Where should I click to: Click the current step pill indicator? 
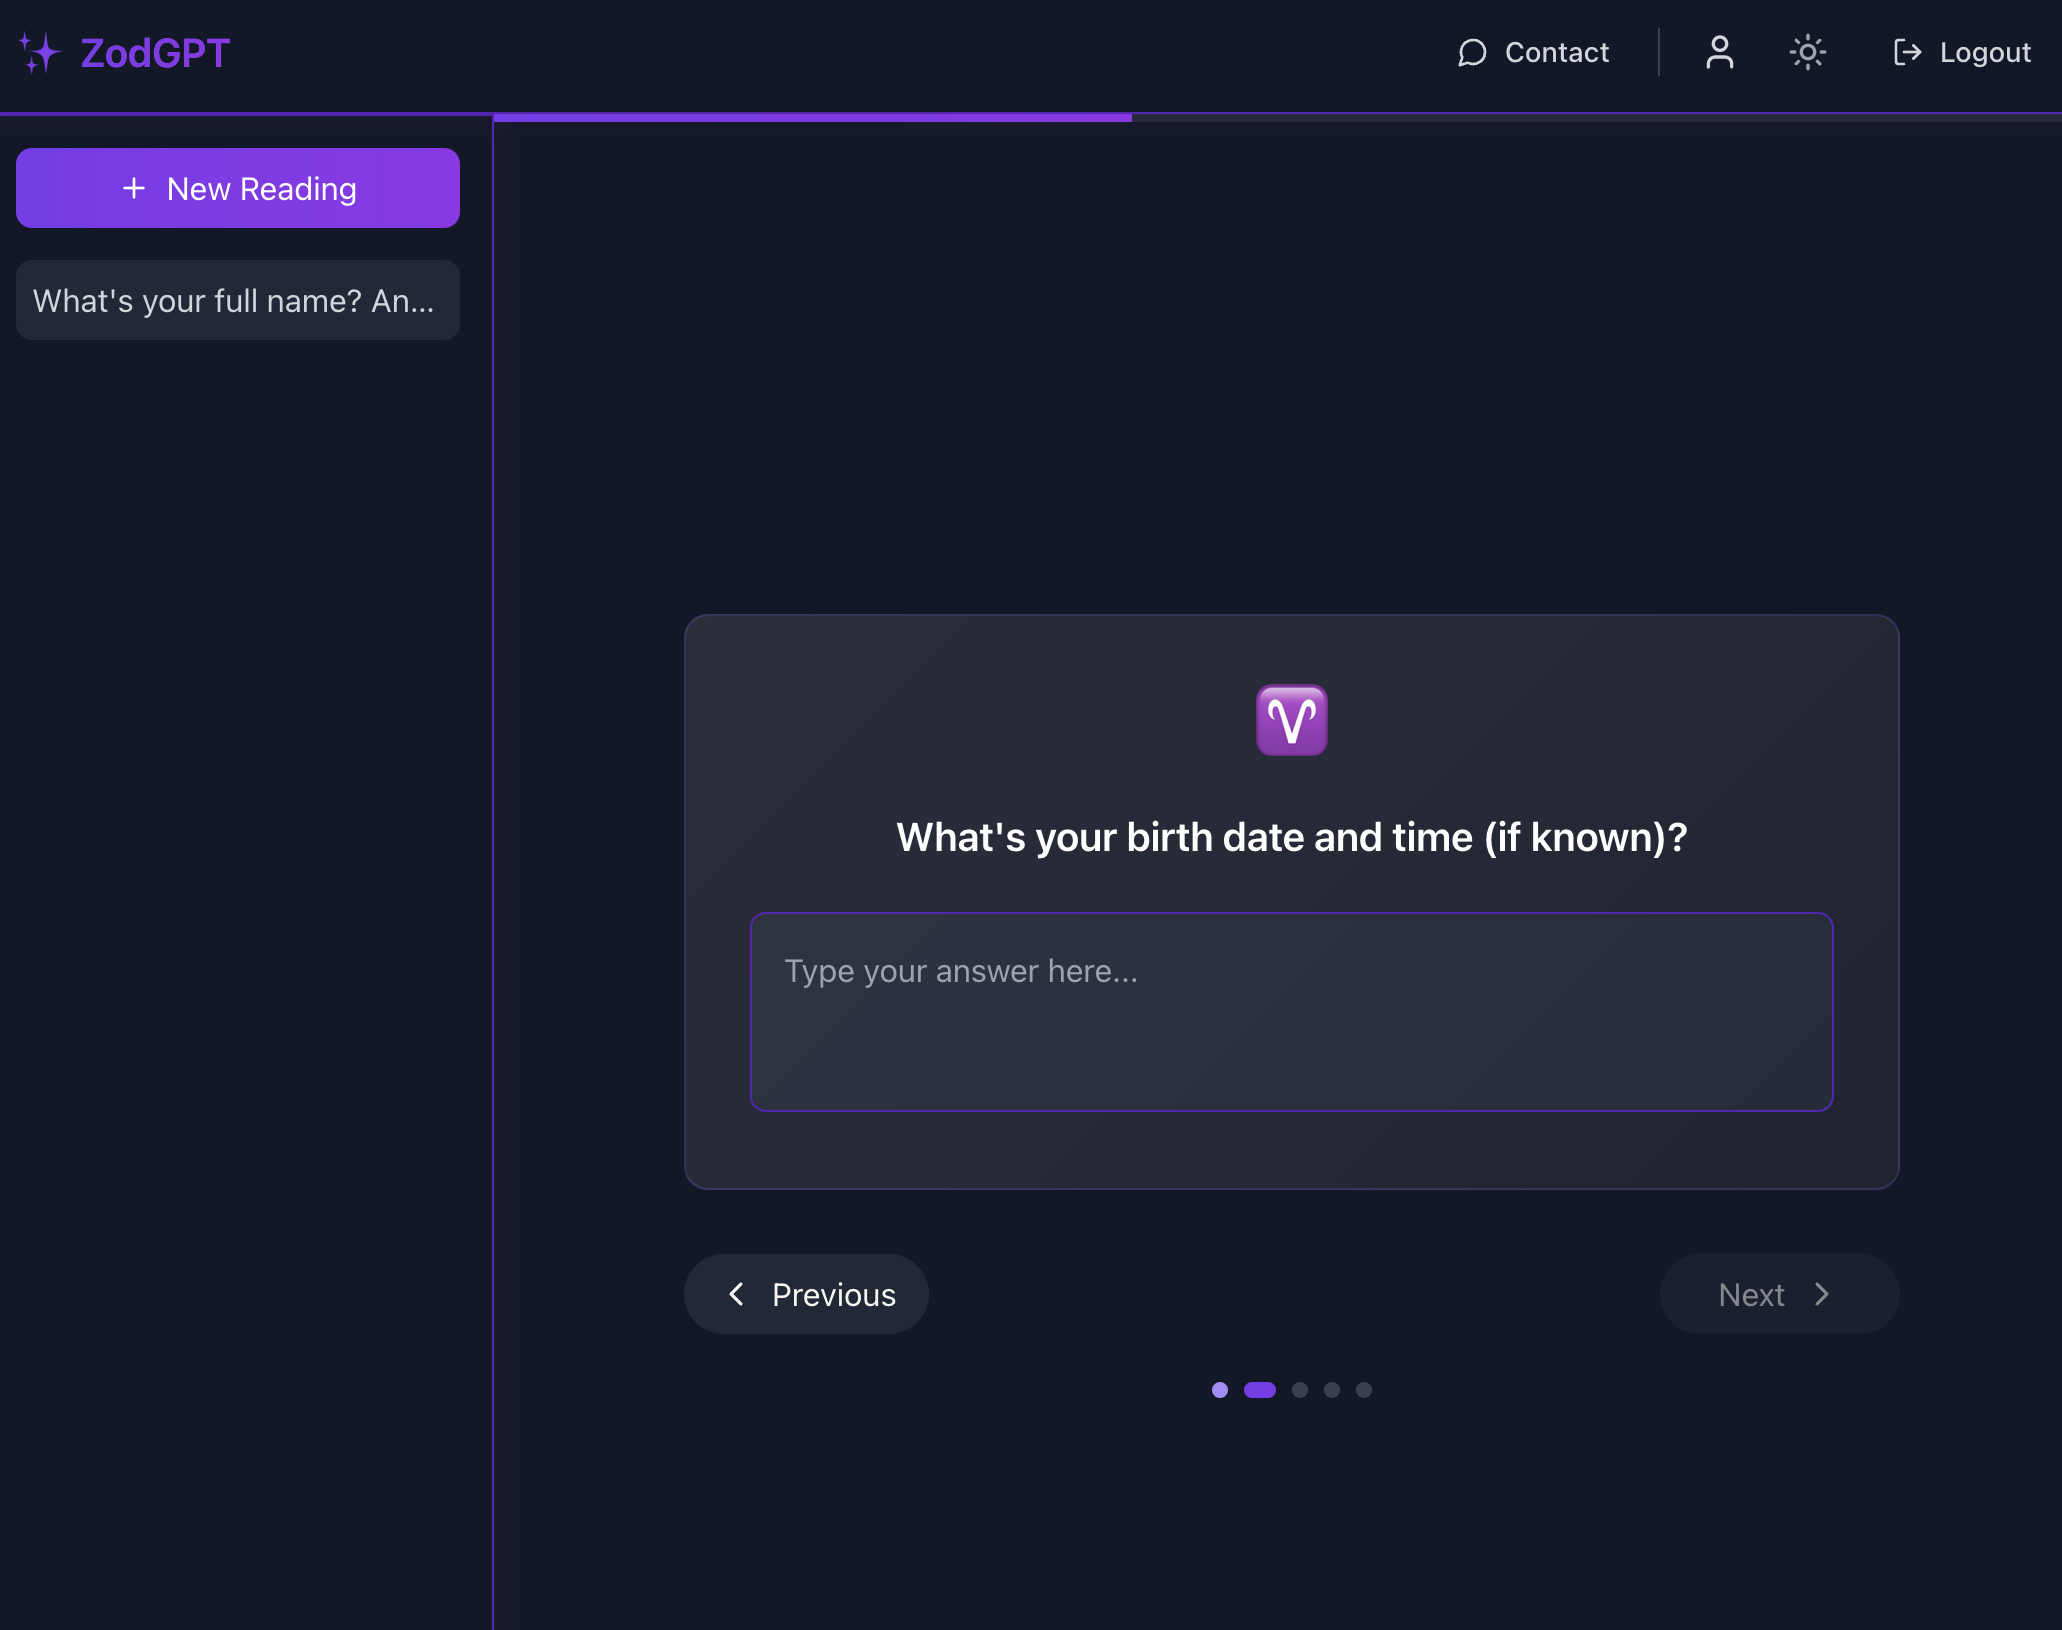coord(1259,1390)
